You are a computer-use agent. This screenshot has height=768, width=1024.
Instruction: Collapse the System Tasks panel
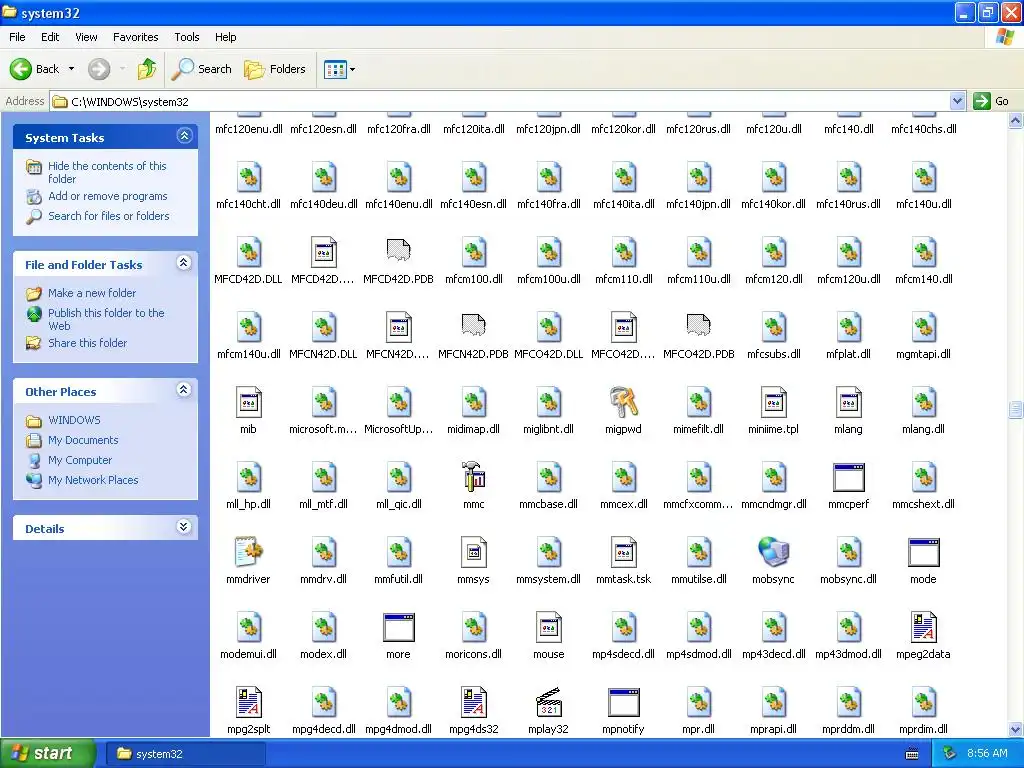184,136
